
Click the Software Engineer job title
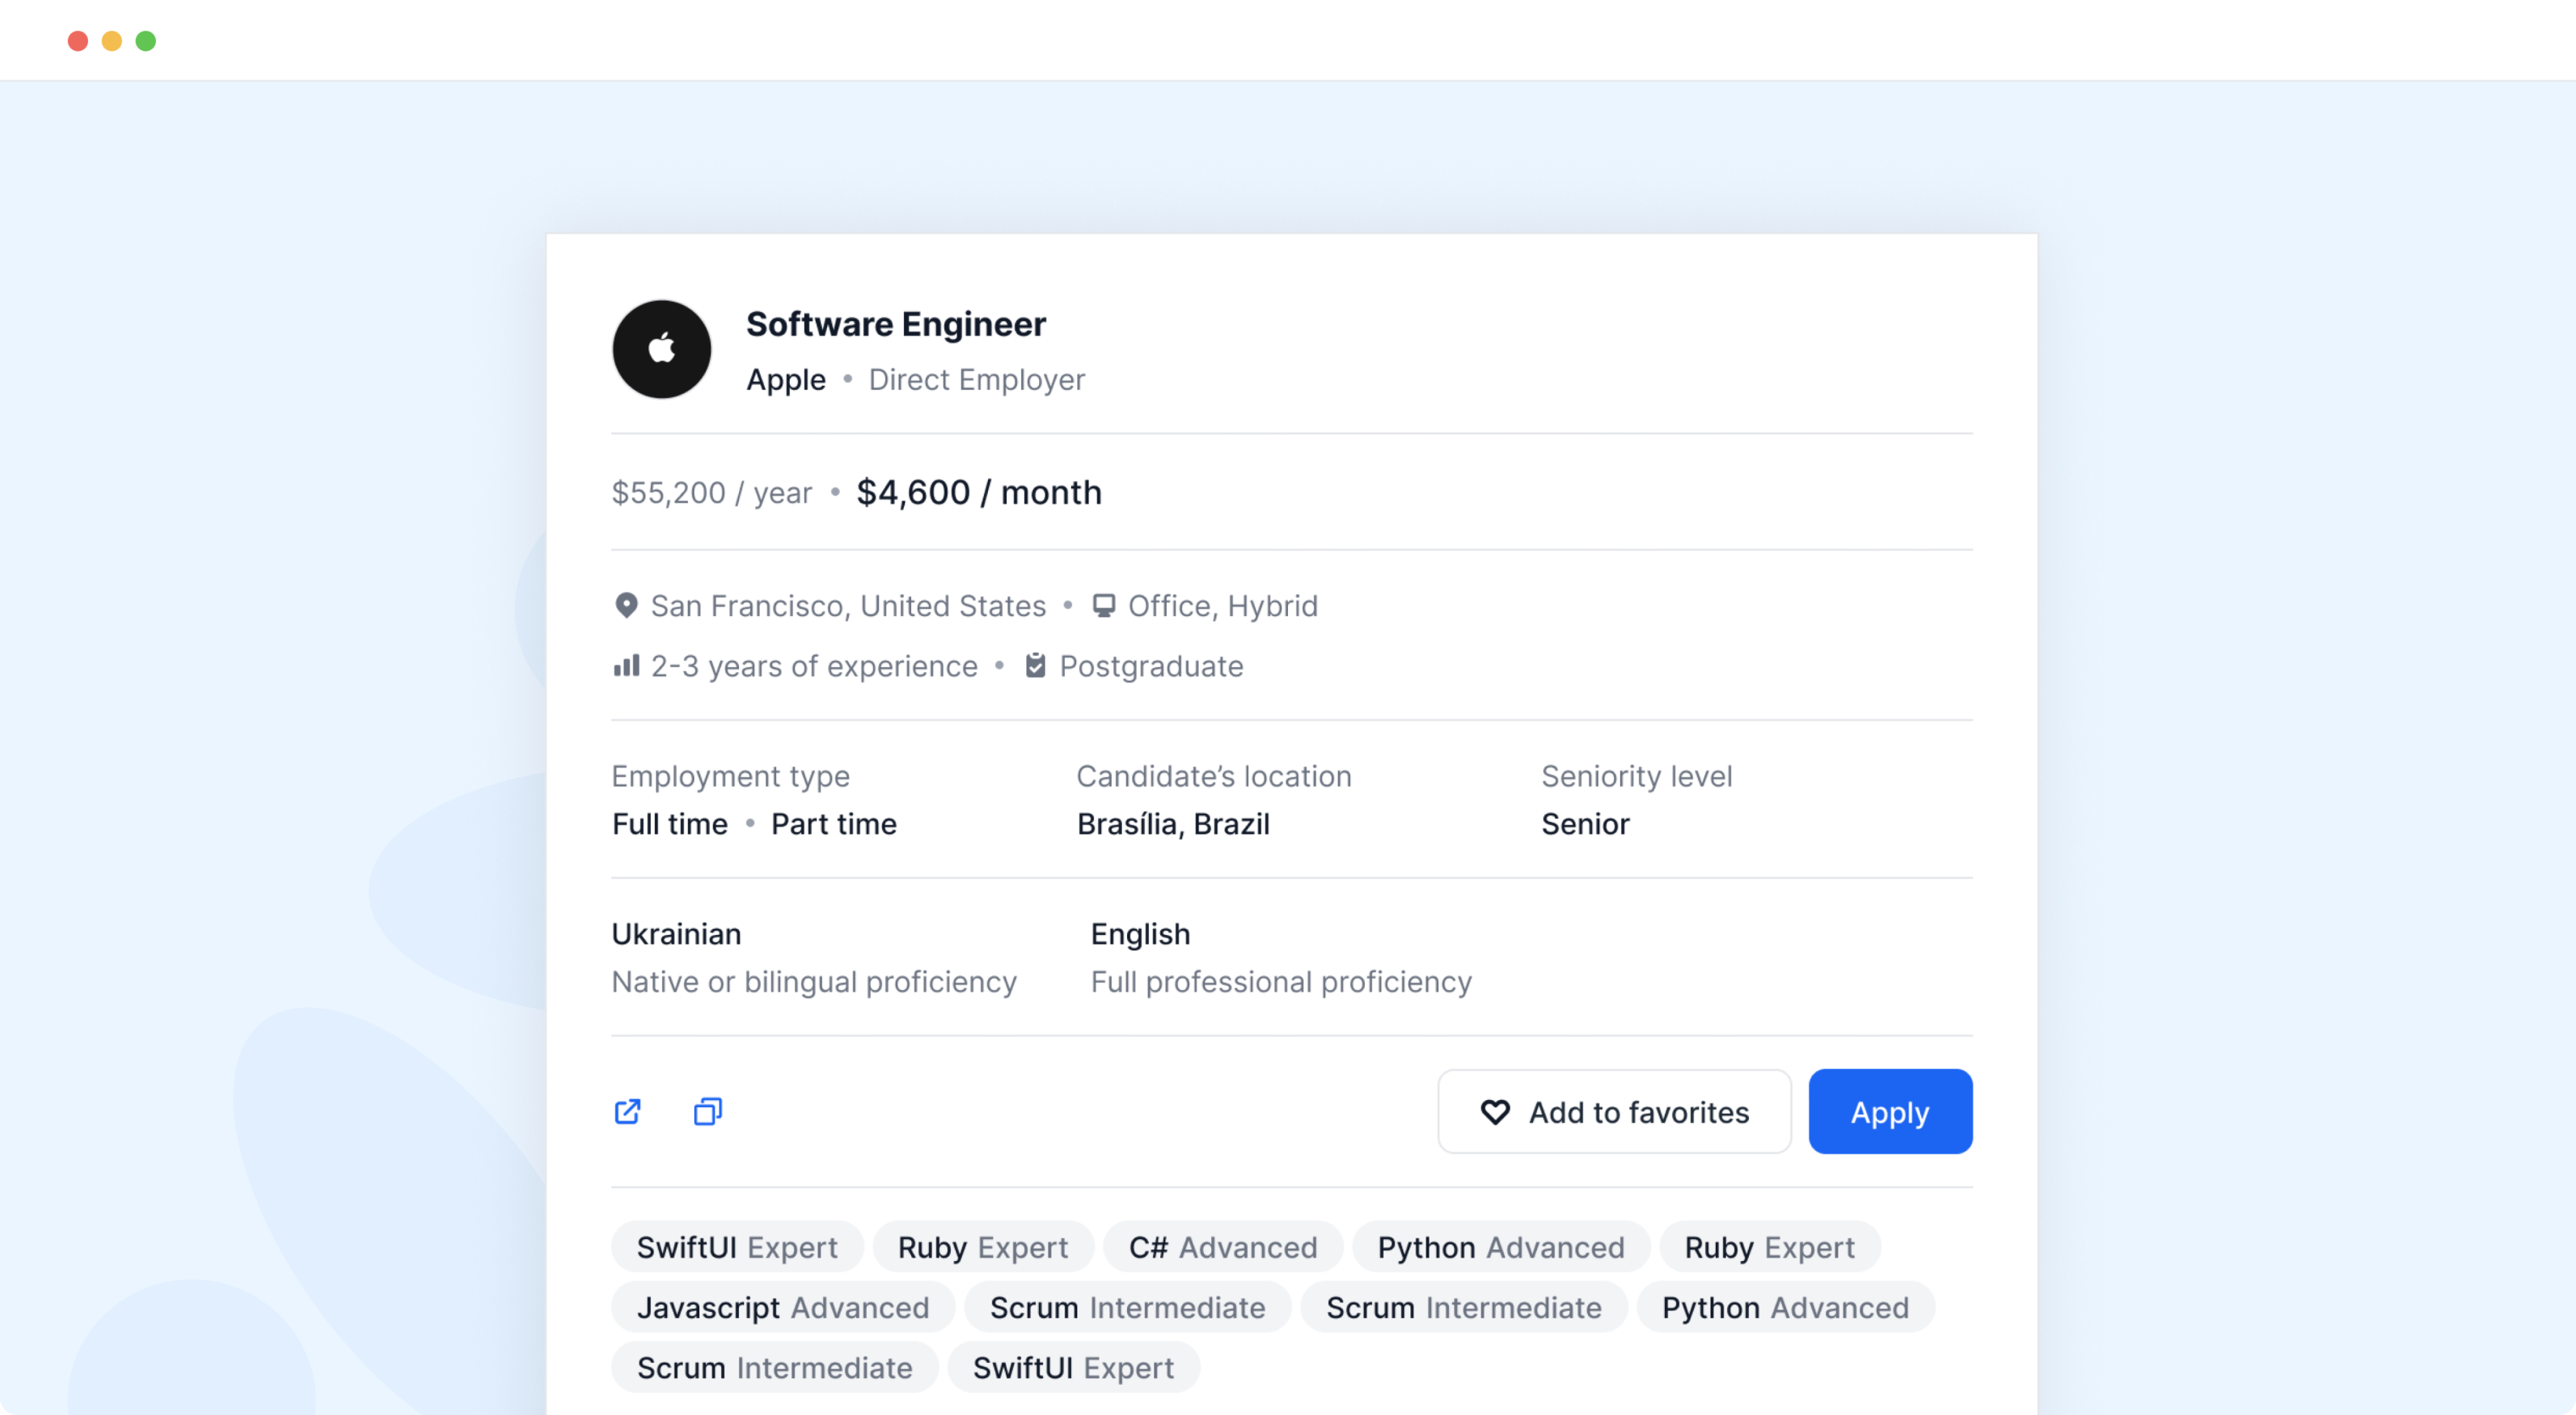(x=895, y=324)
